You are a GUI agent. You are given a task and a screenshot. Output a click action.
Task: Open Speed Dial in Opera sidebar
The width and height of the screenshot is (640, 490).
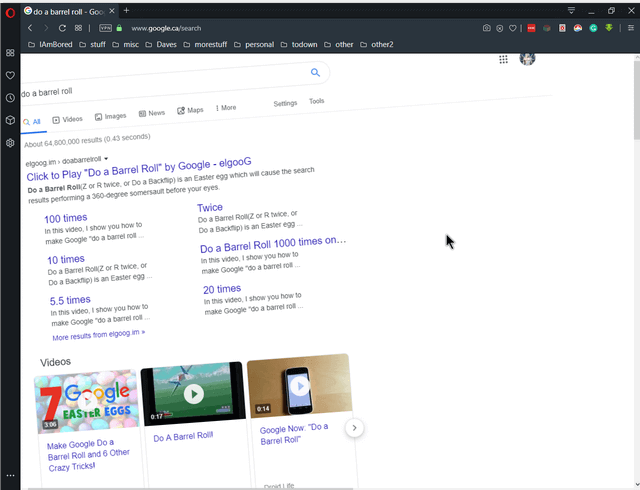click(10, 53)
